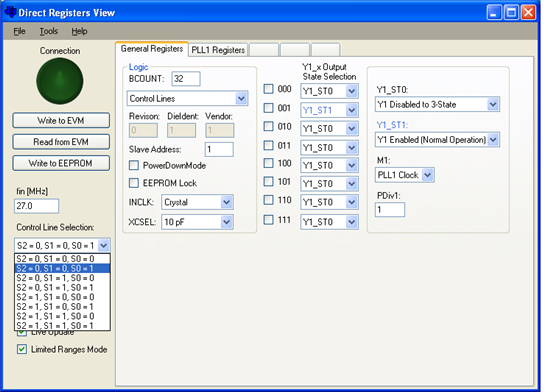This screenshot has width=550, height=392.
Task: Click the Write to EVM button
Action: point(61,120)
